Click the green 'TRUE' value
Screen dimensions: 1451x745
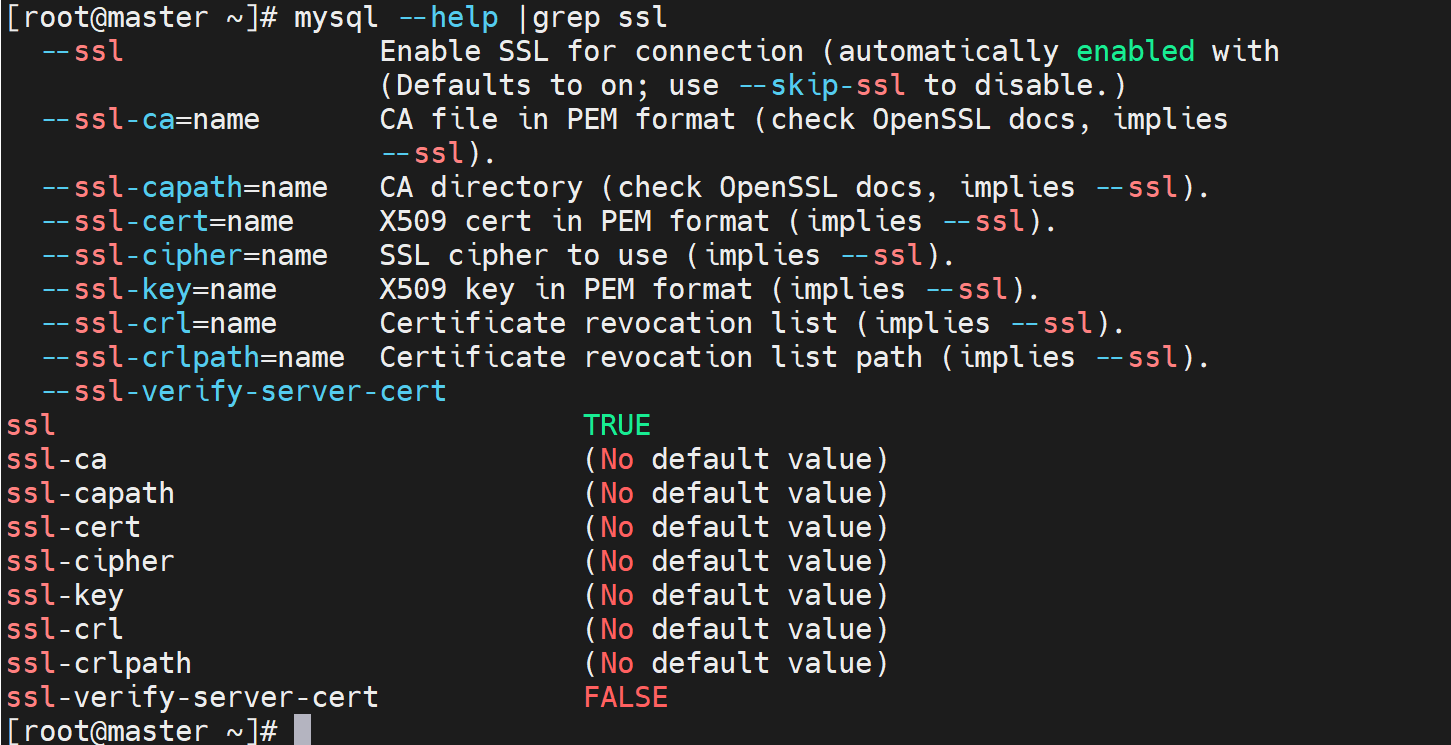(x=617, y=426)
